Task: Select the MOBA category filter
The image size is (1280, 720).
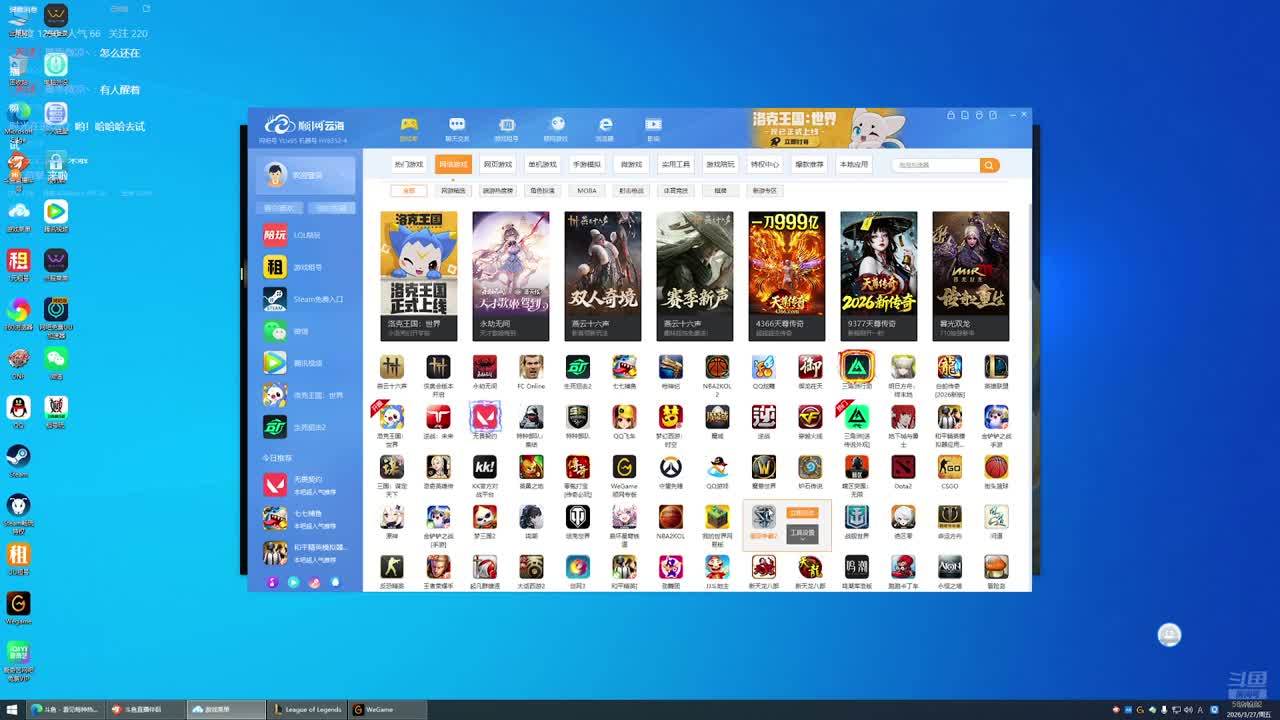Action: (587, 190)
